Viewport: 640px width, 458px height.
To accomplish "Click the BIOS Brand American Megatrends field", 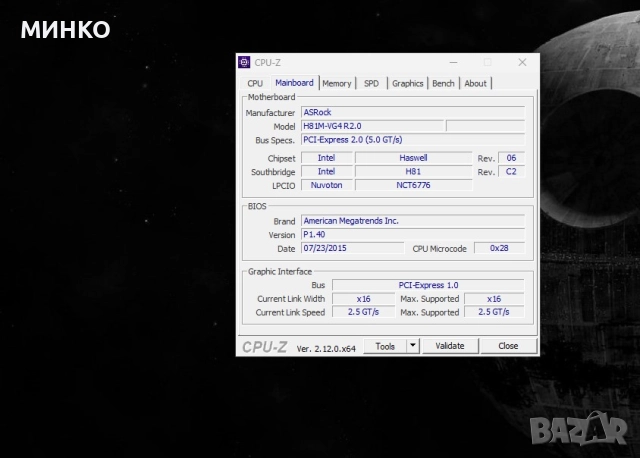I will 412,220.
